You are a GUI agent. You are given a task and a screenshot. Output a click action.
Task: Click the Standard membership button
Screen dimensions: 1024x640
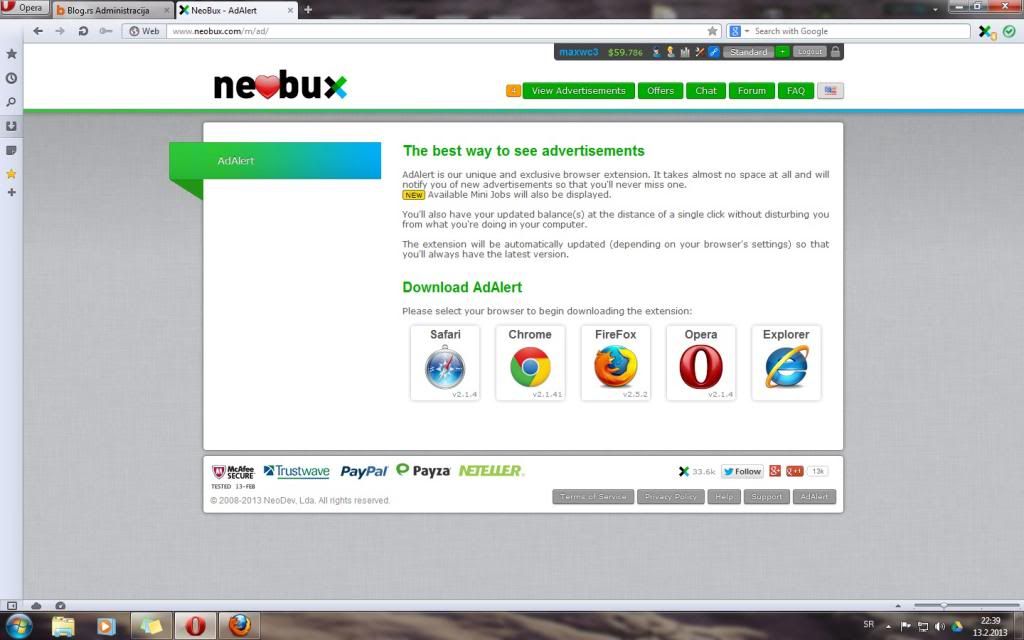(x=748, y=52)
